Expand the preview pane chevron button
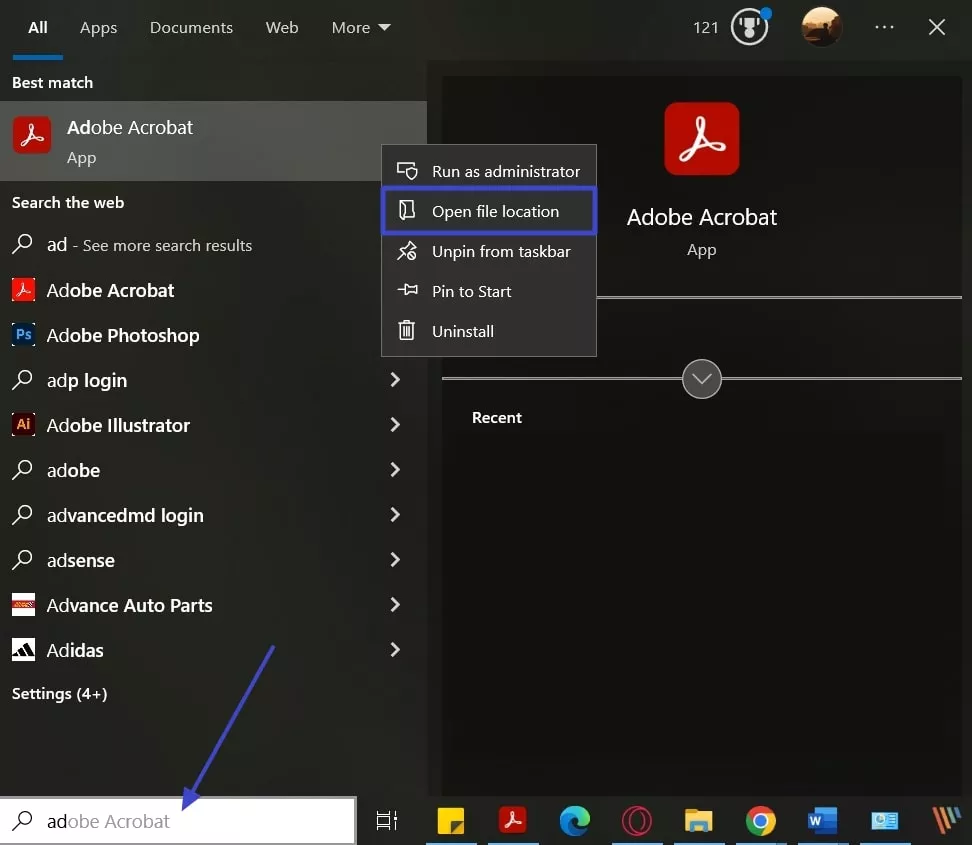This screenshot has width=972, height=845. click(701, 379)
